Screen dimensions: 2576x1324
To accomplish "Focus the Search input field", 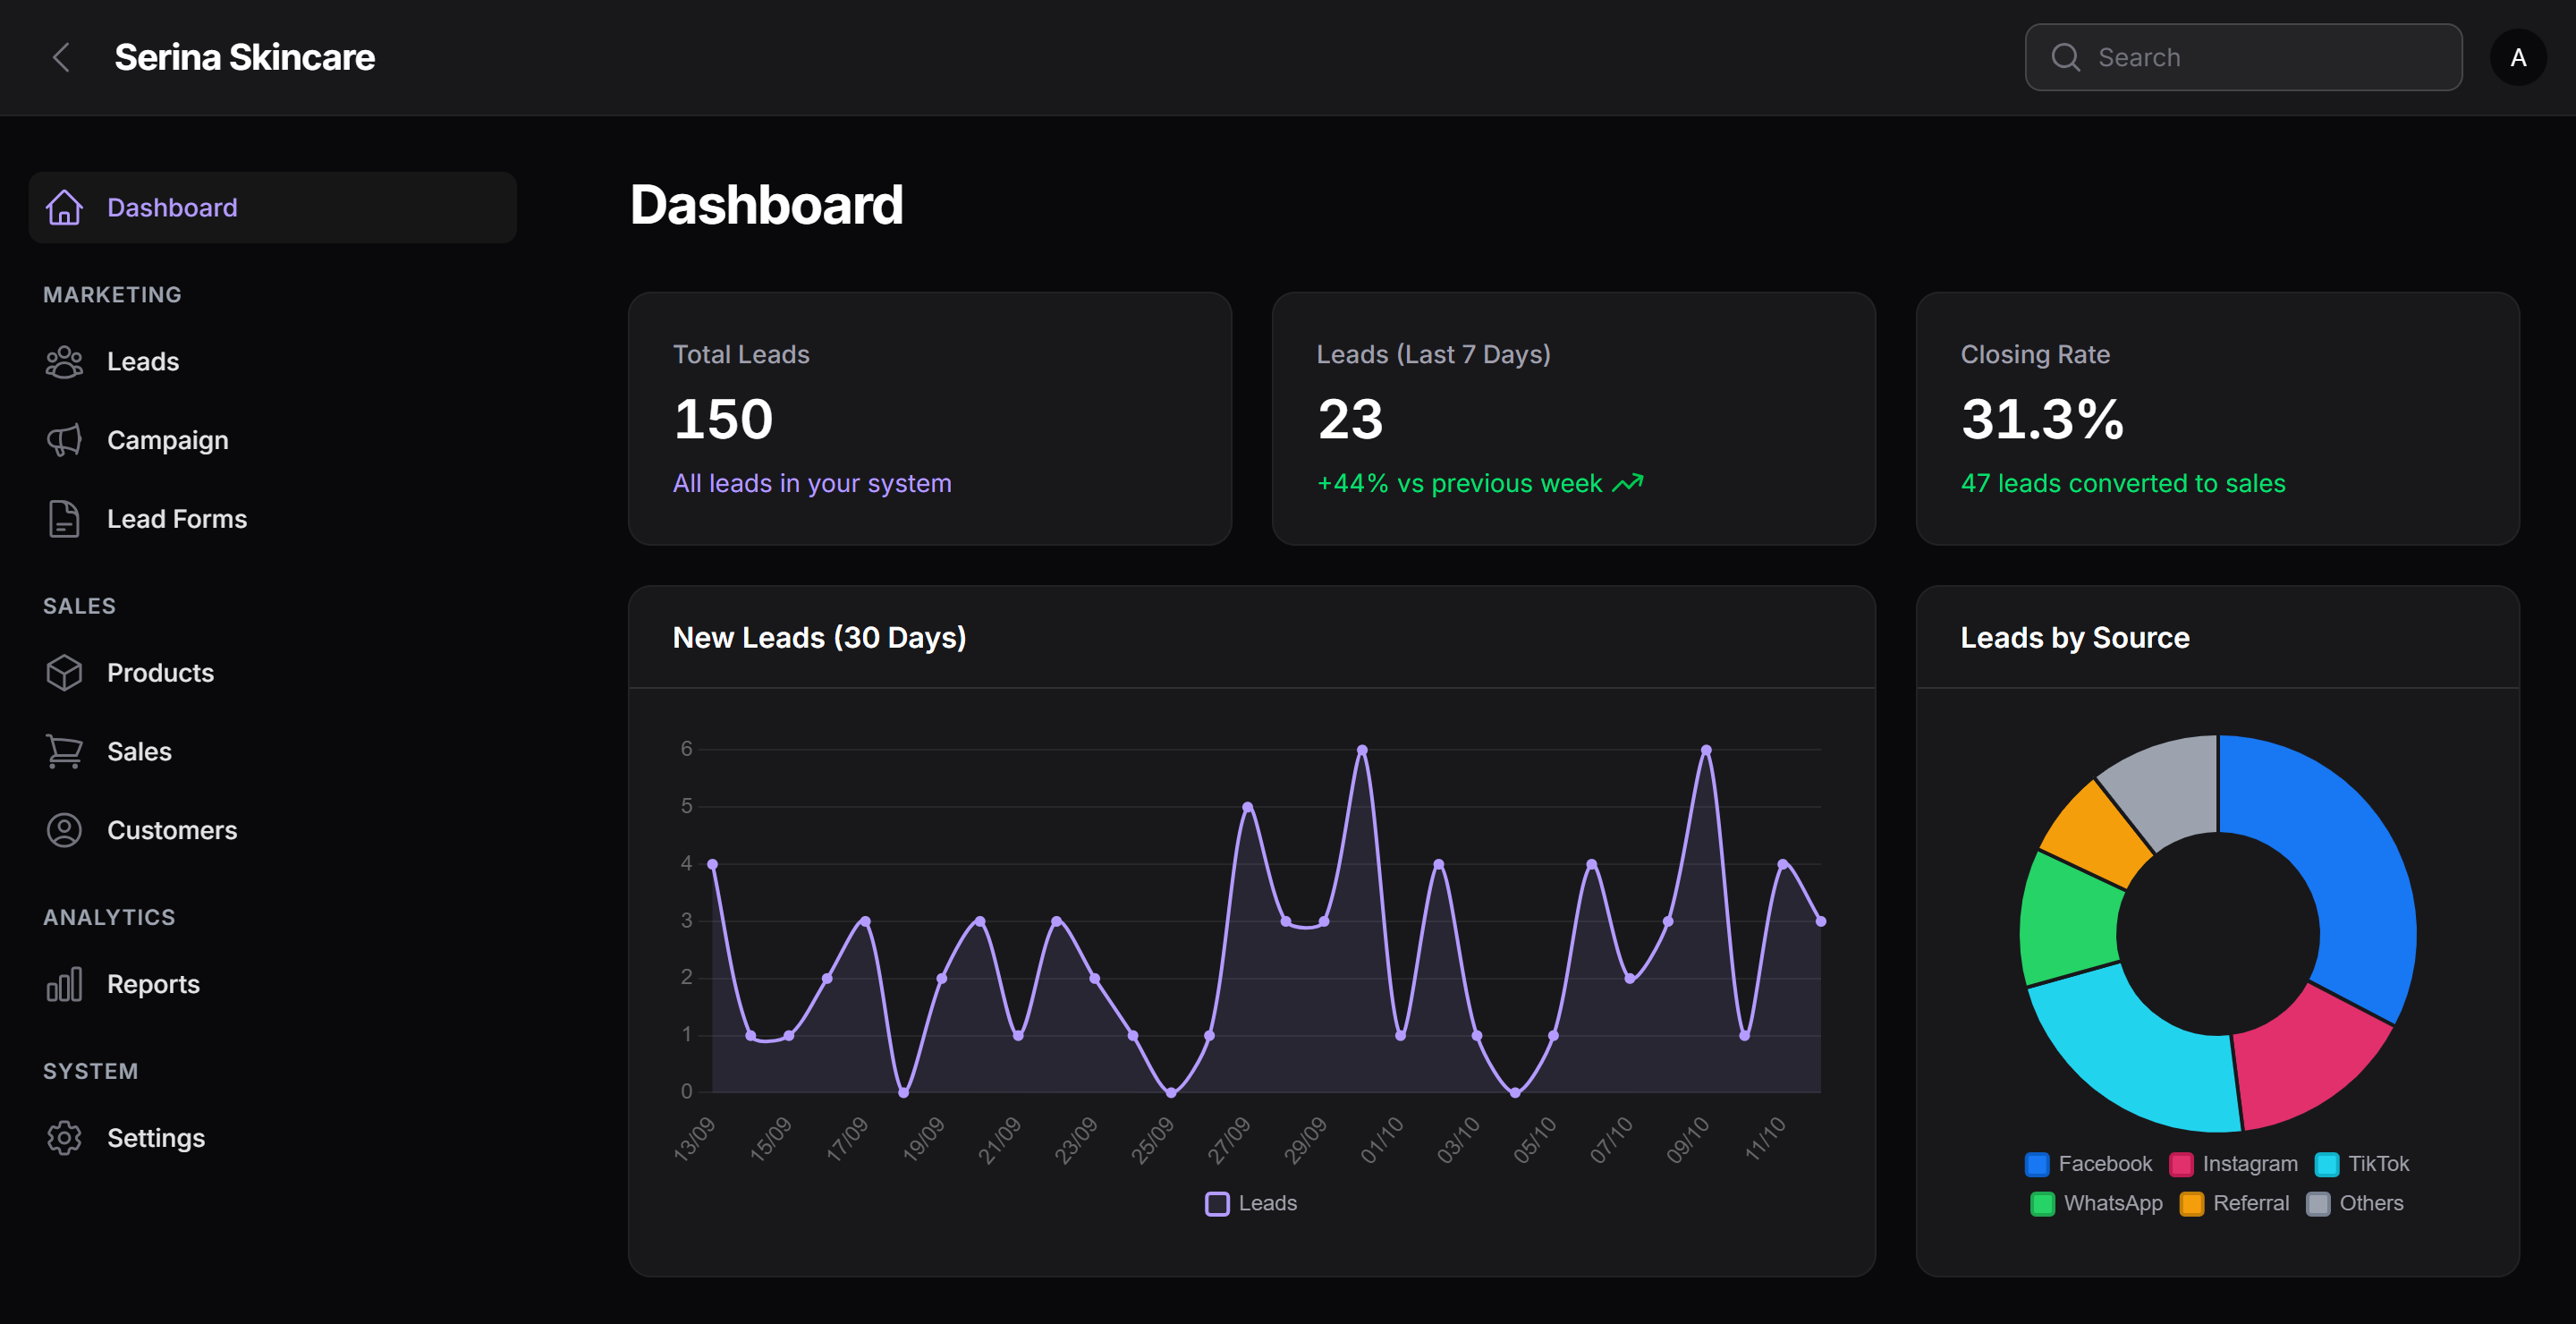I will [x=2243, y=57].
